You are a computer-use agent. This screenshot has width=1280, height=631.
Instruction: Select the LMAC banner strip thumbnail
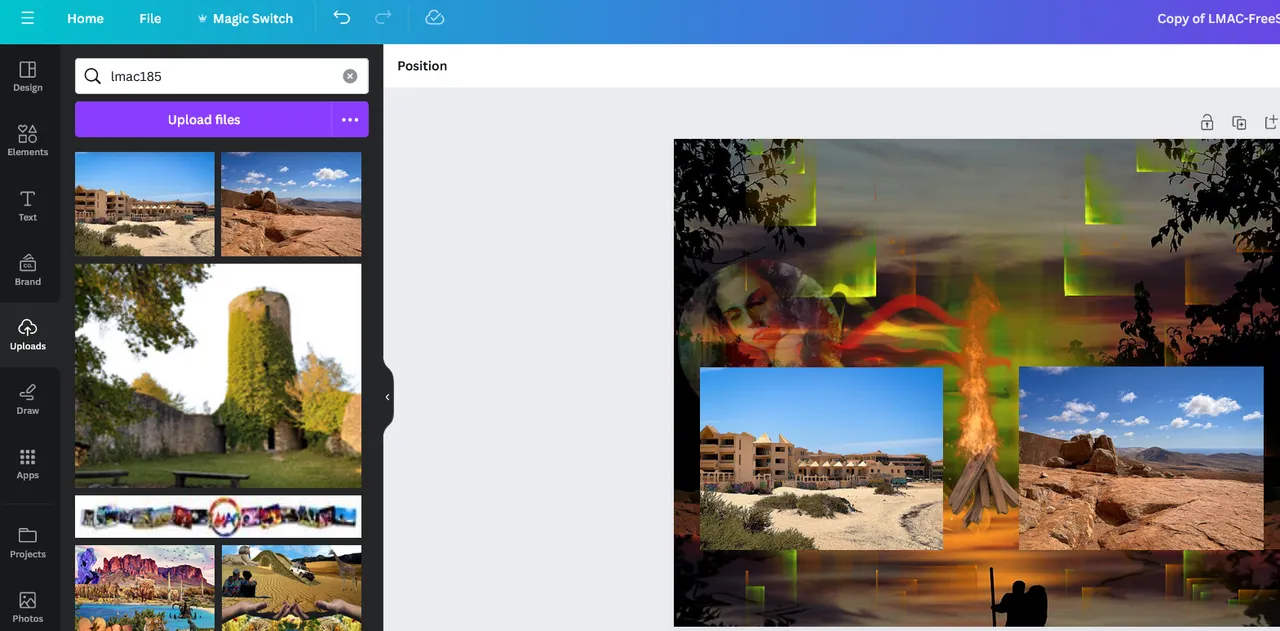[x=218, y=517]
